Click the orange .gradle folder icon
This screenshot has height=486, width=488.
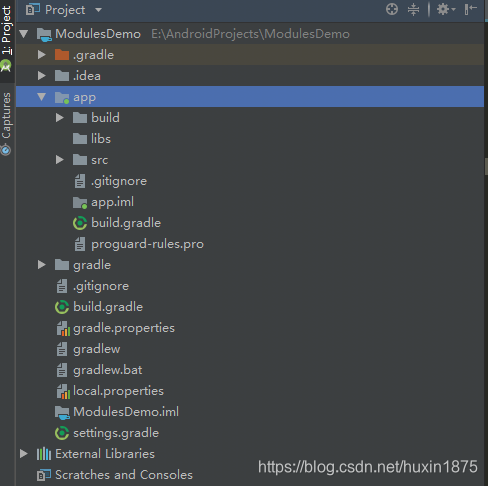62,55
